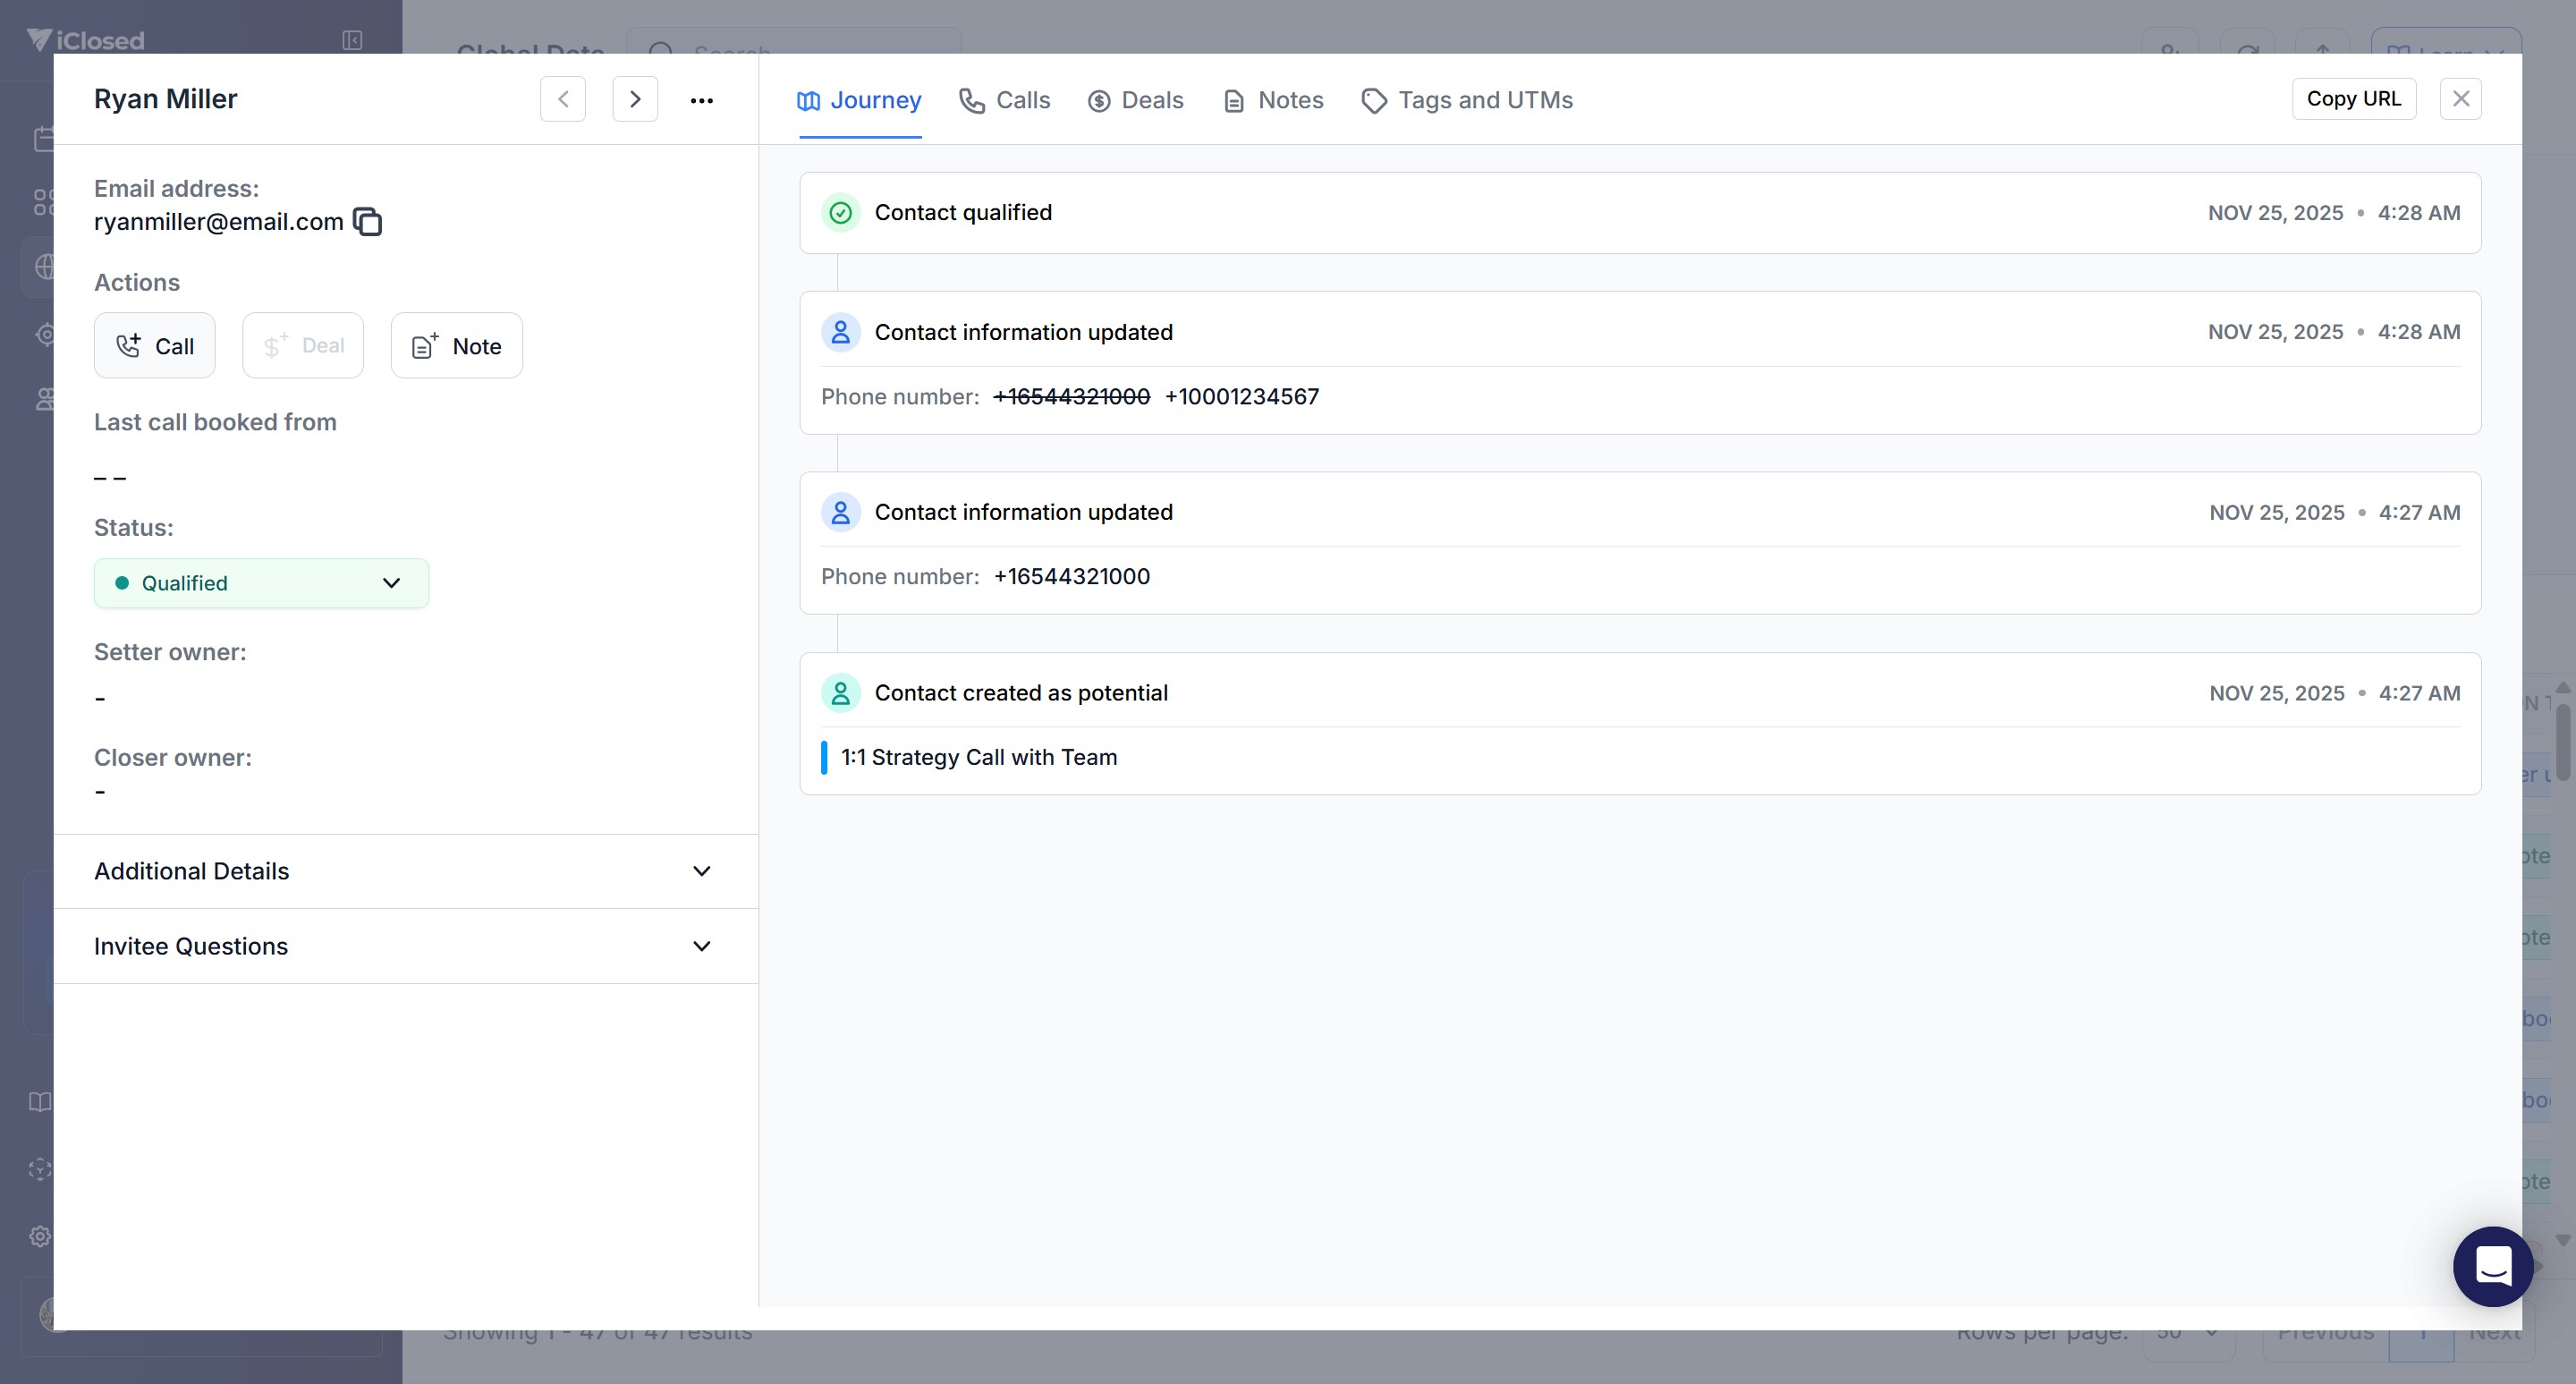Click the 1:1 Strategy Call with Team entry

(x=979, y=758)
